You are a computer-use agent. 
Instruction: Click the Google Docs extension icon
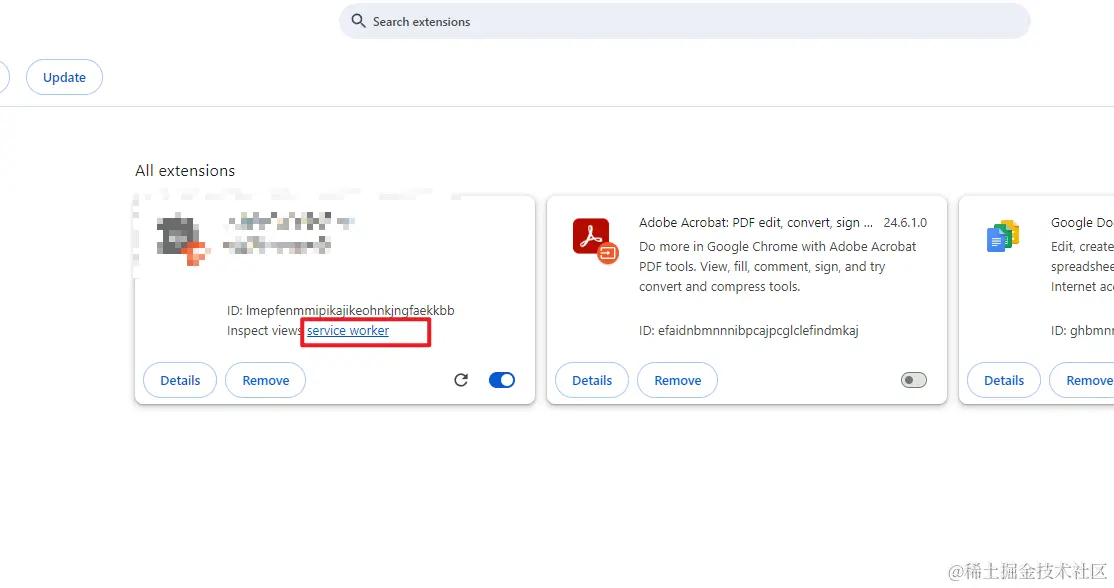coord(1003,236)
